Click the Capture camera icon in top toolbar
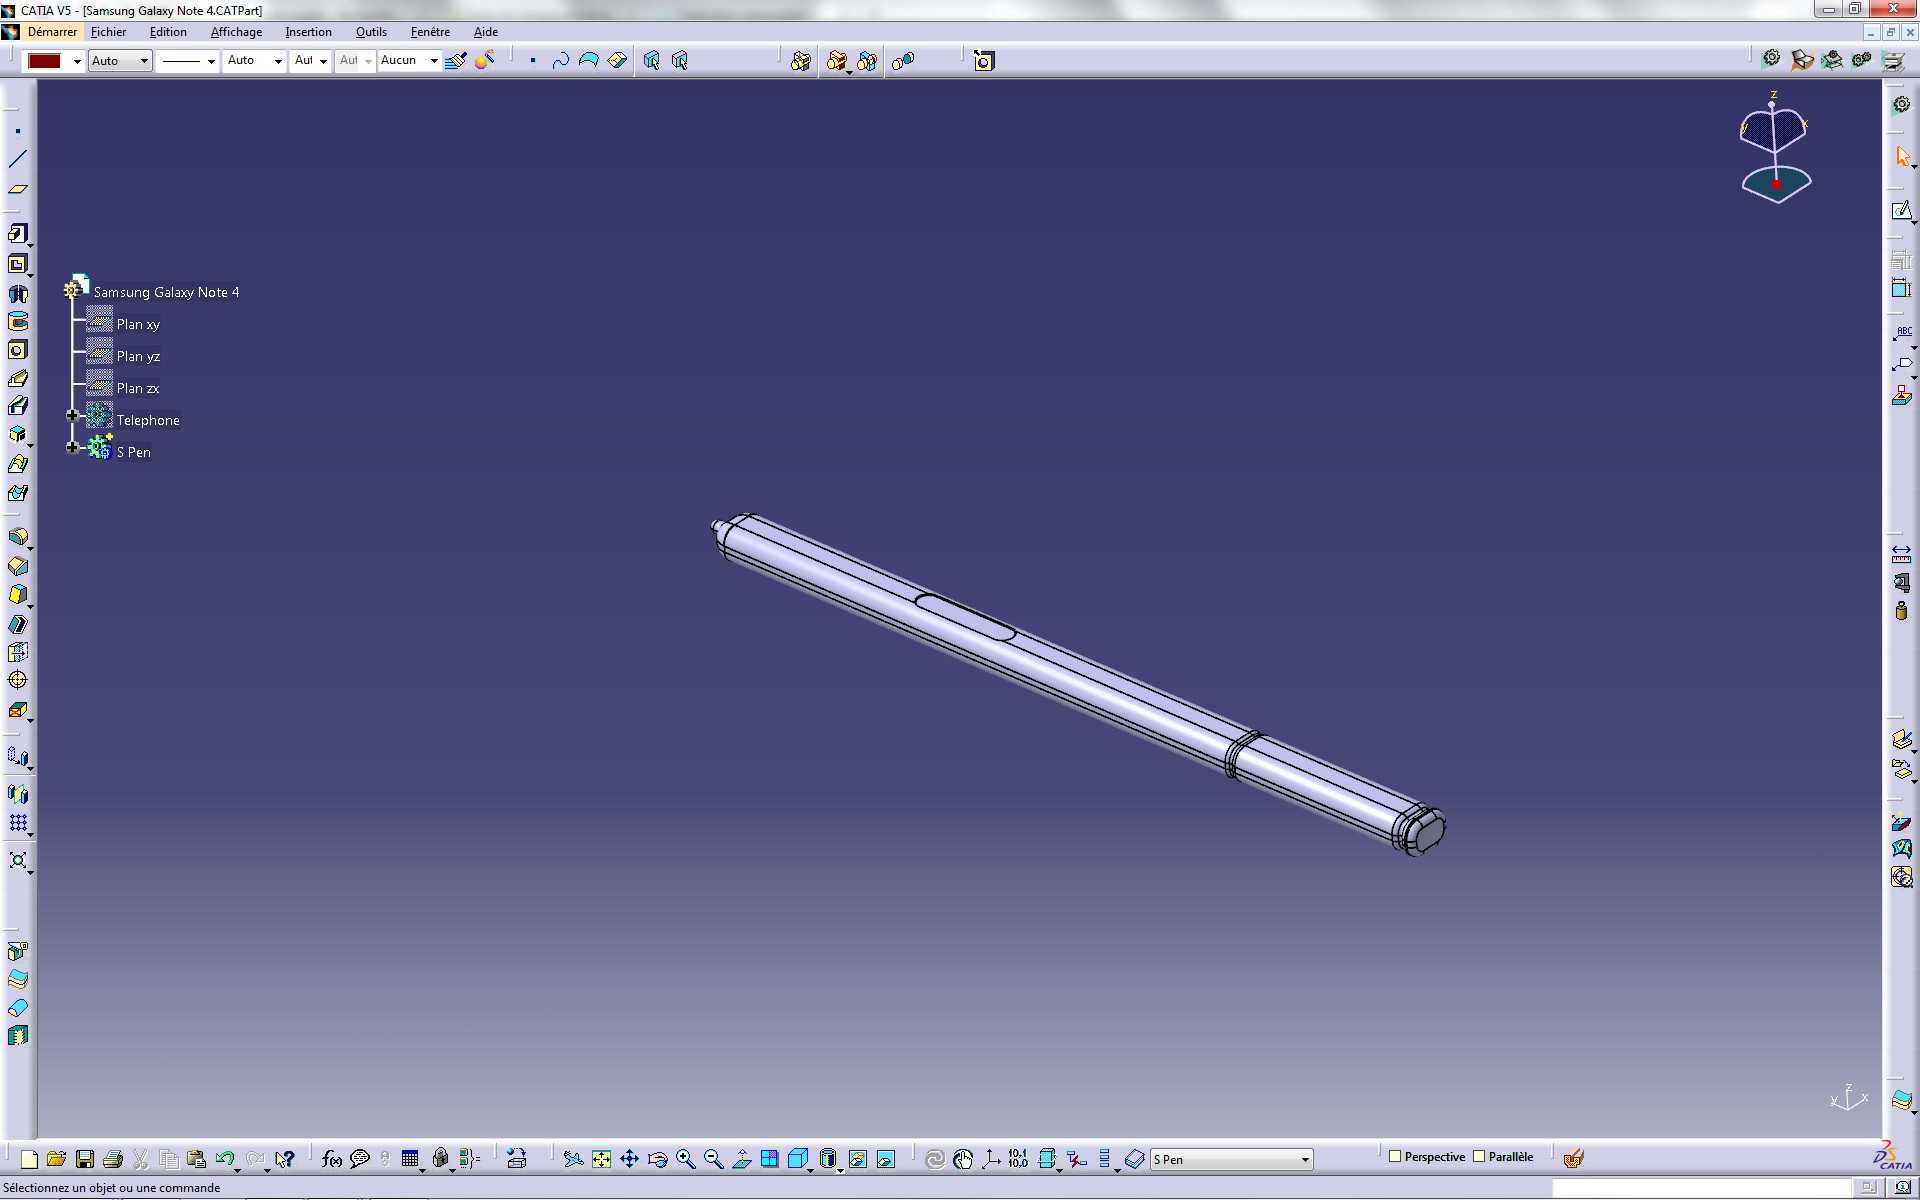 pos(984,61)
